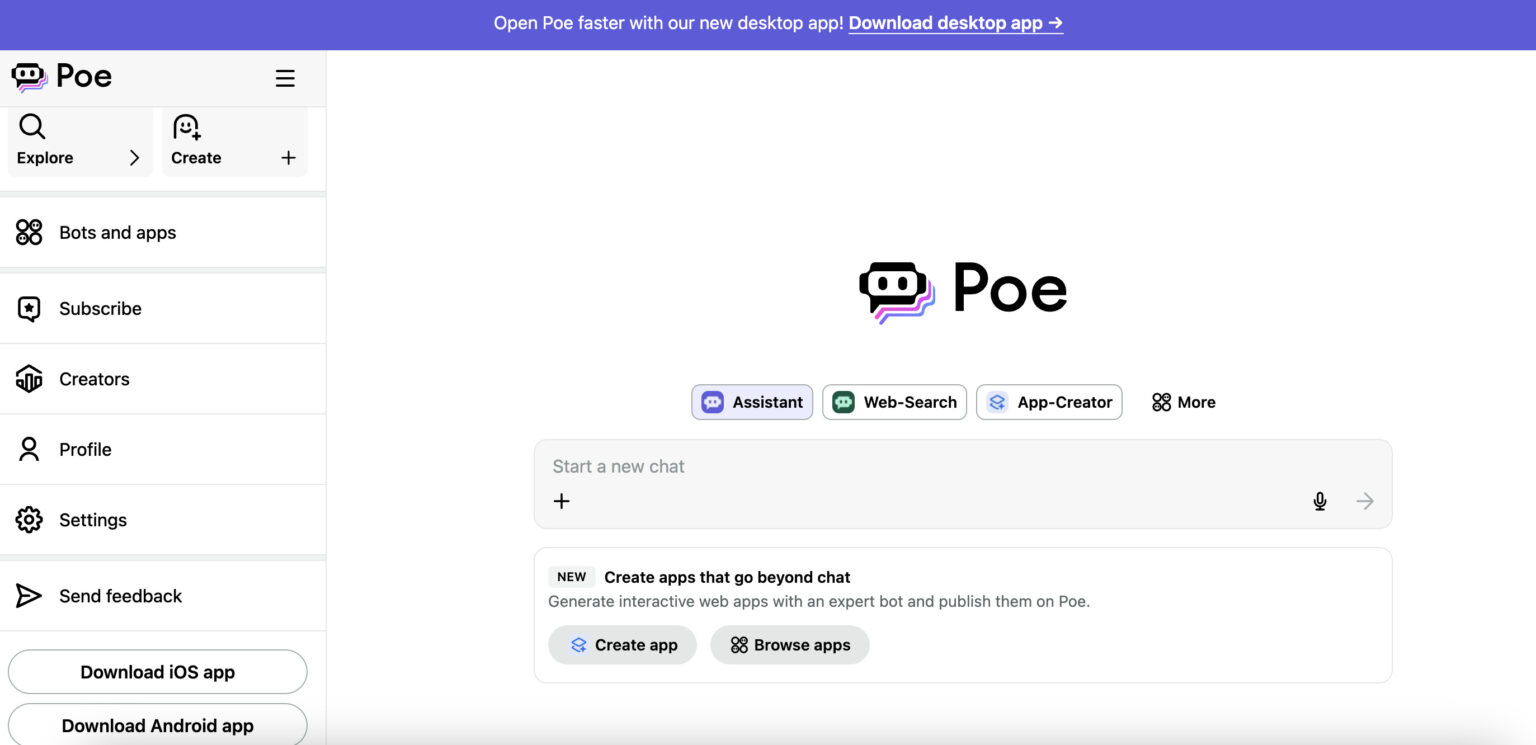Click the Explore magnifying glass icon

(x=32, y=126)
